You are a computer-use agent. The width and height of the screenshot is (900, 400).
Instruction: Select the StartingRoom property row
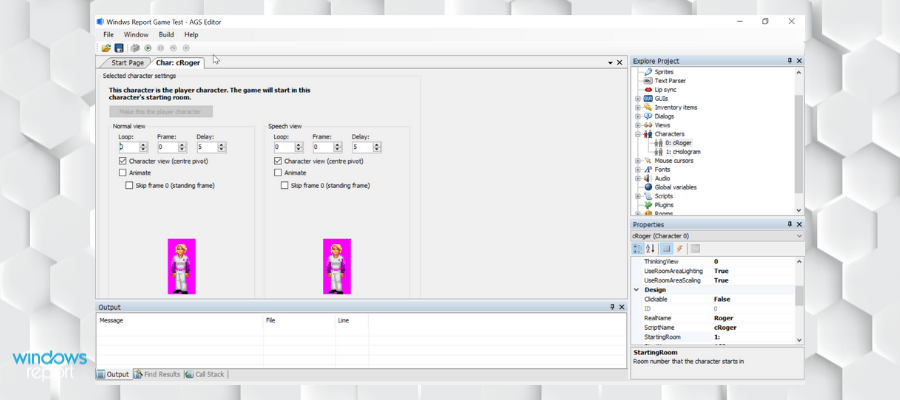coord(713,337)
